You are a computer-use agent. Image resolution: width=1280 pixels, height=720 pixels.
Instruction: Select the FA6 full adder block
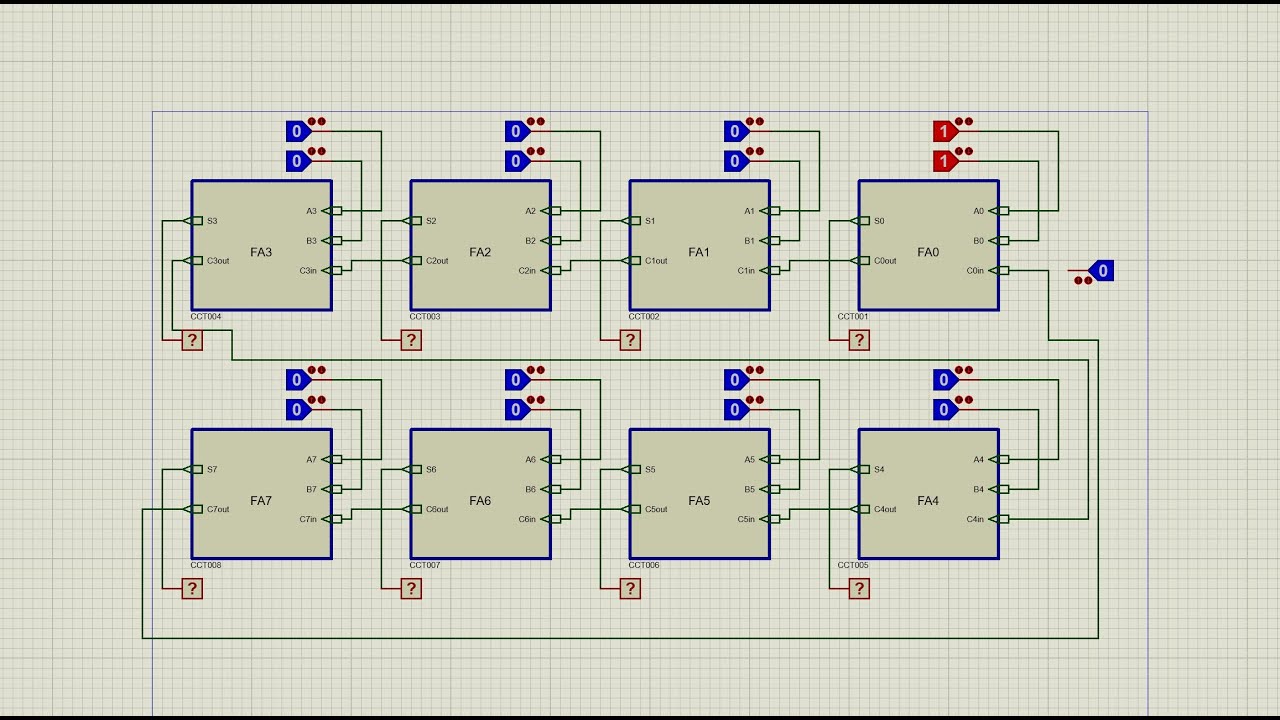click(481, 494)
